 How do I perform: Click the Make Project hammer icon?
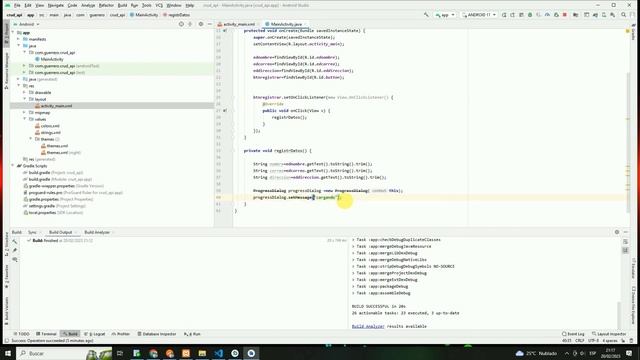pyautogui.click(x=426, y=15)
